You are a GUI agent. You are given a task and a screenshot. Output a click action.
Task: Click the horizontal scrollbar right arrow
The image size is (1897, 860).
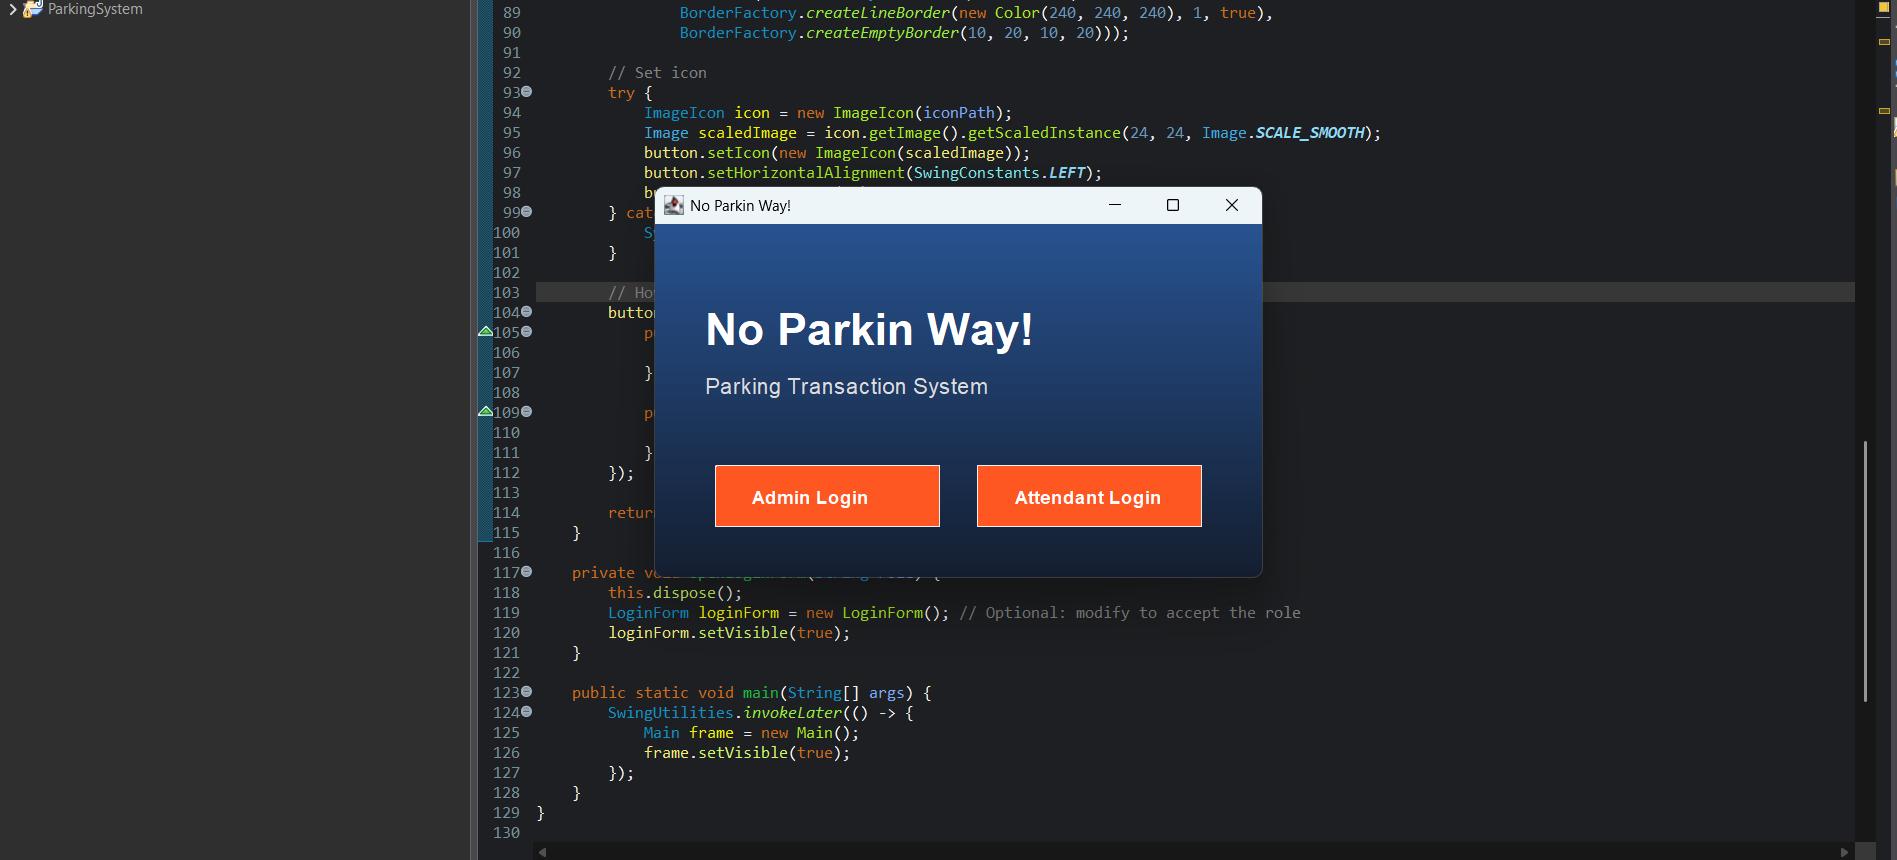(1845, 852)
